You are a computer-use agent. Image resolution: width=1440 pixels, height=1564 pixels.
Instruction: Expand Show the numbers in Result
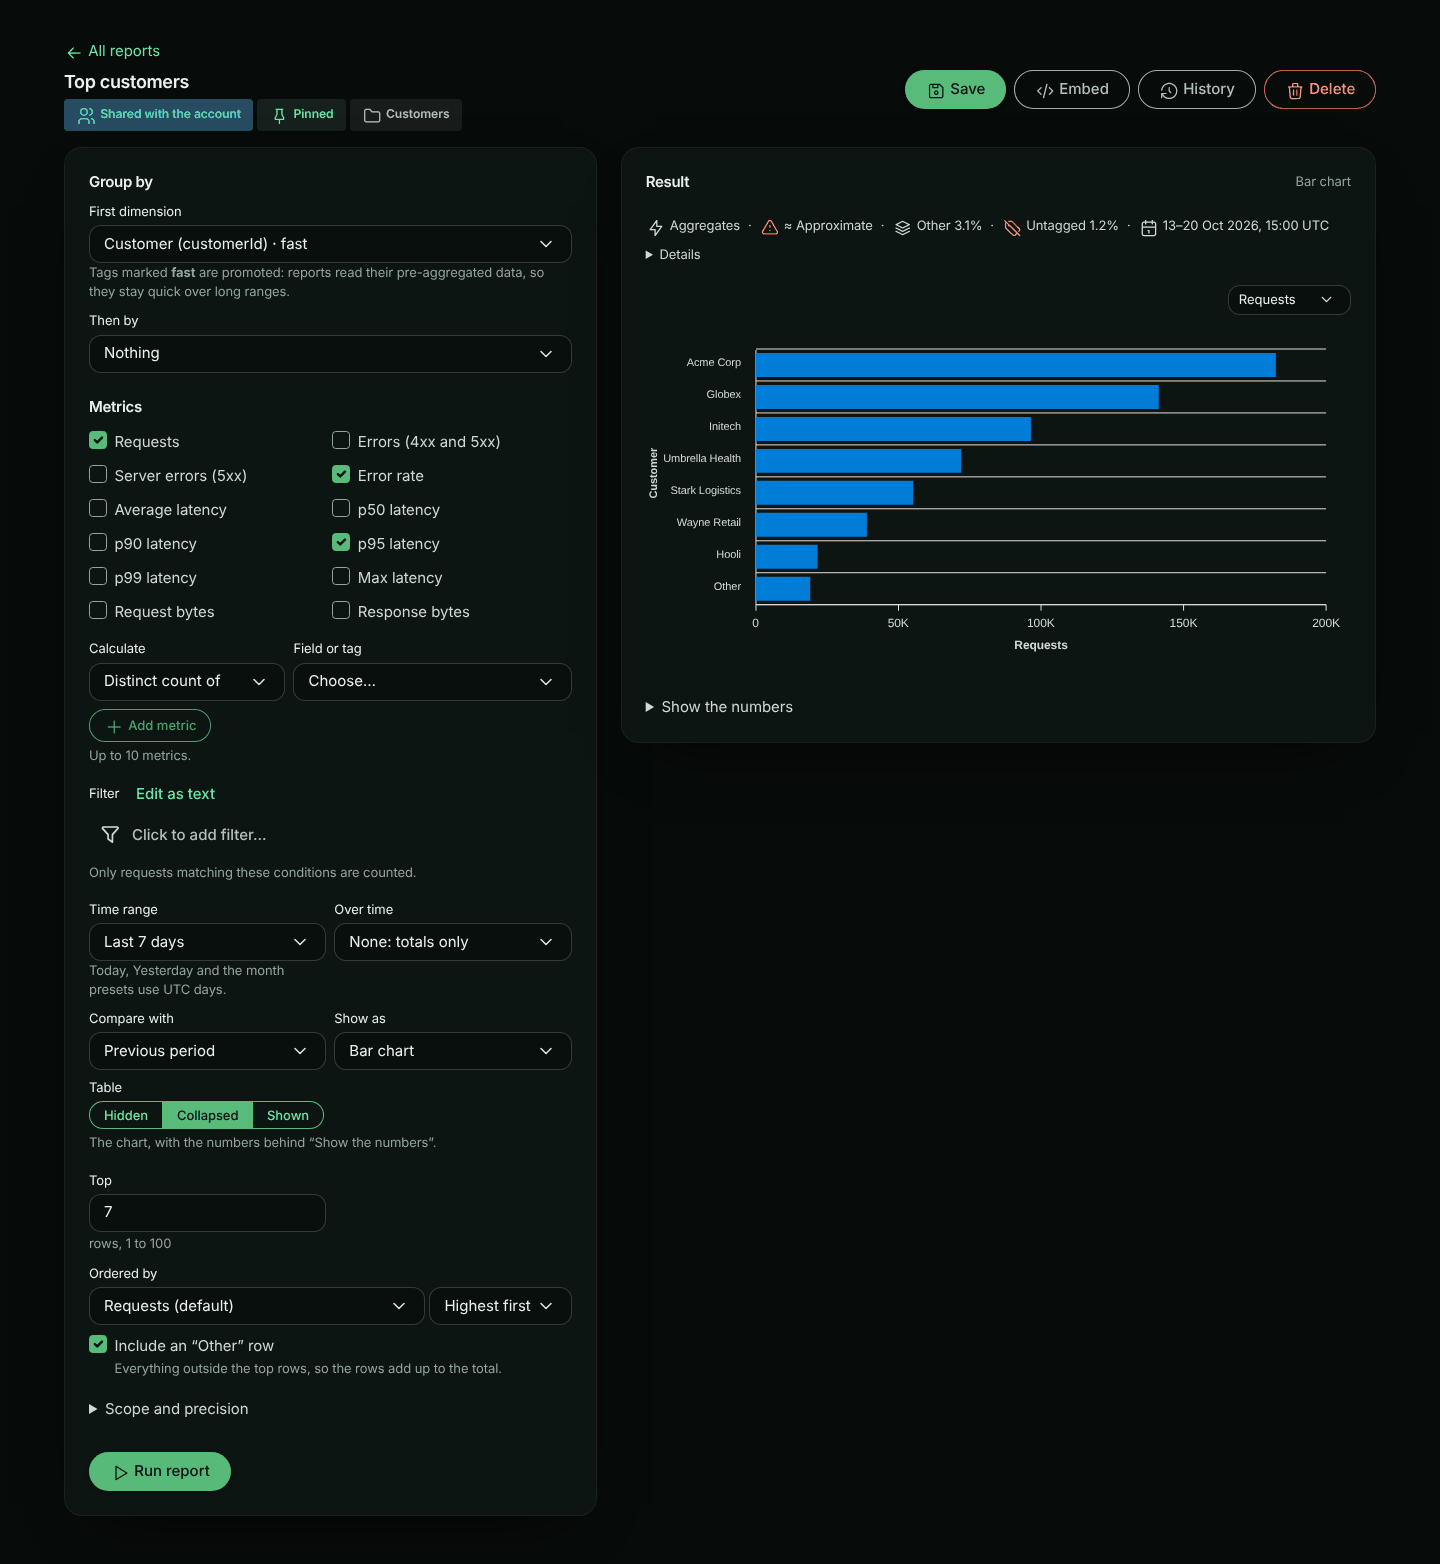(719, 707)
